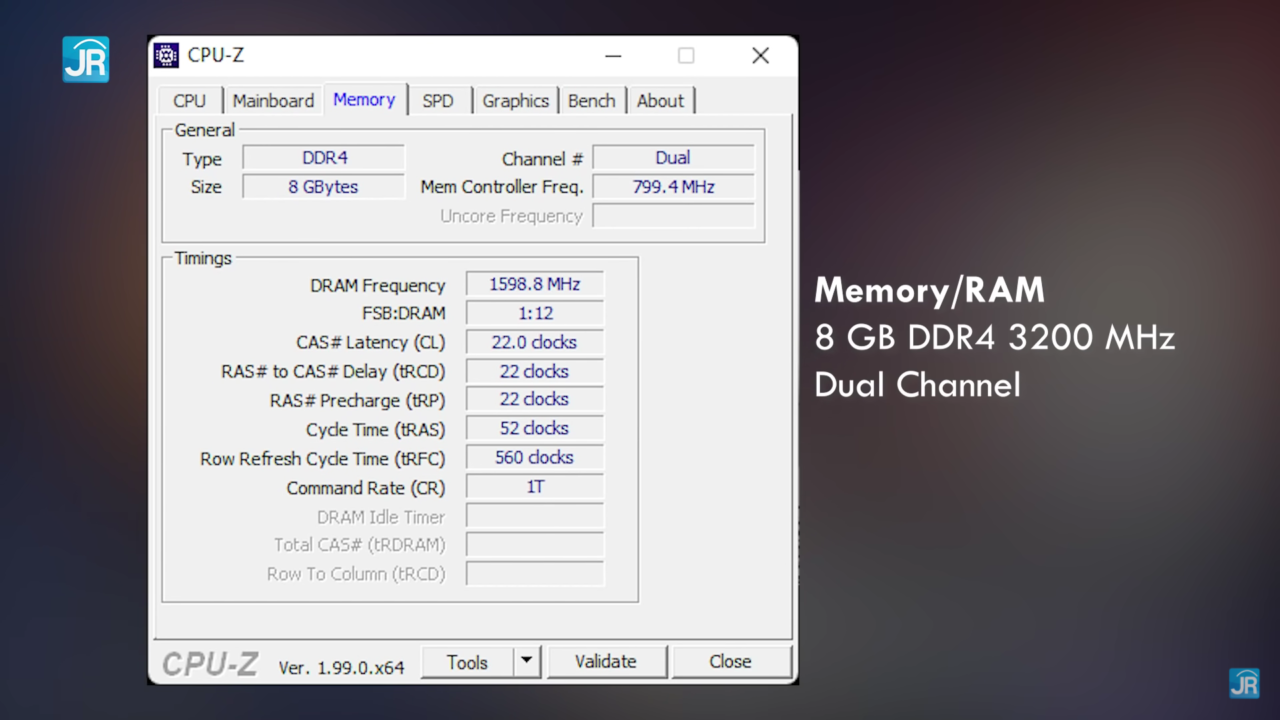Click the CPU-Z logo near the version number
Viewport: 1280px width, 720px height.
coord(209,662)
